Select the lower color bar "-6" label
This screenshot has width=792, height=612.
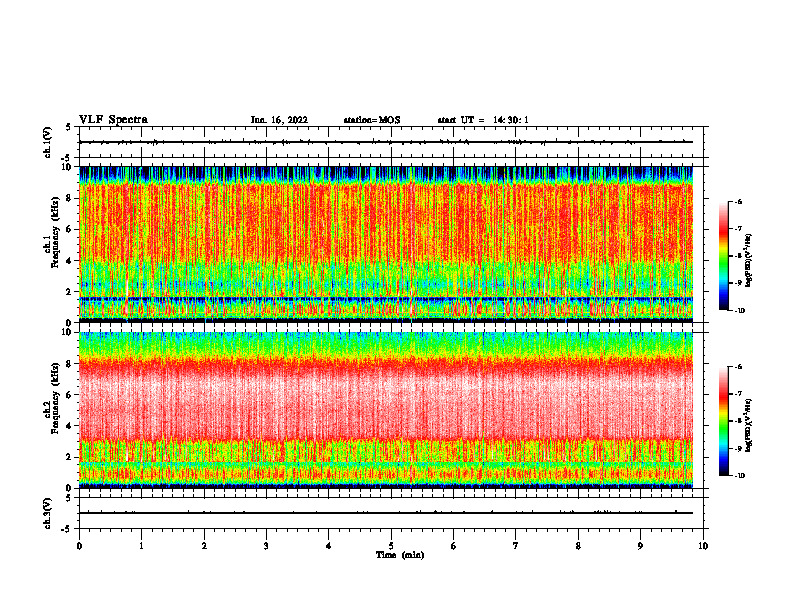click(x=738, y=367)
